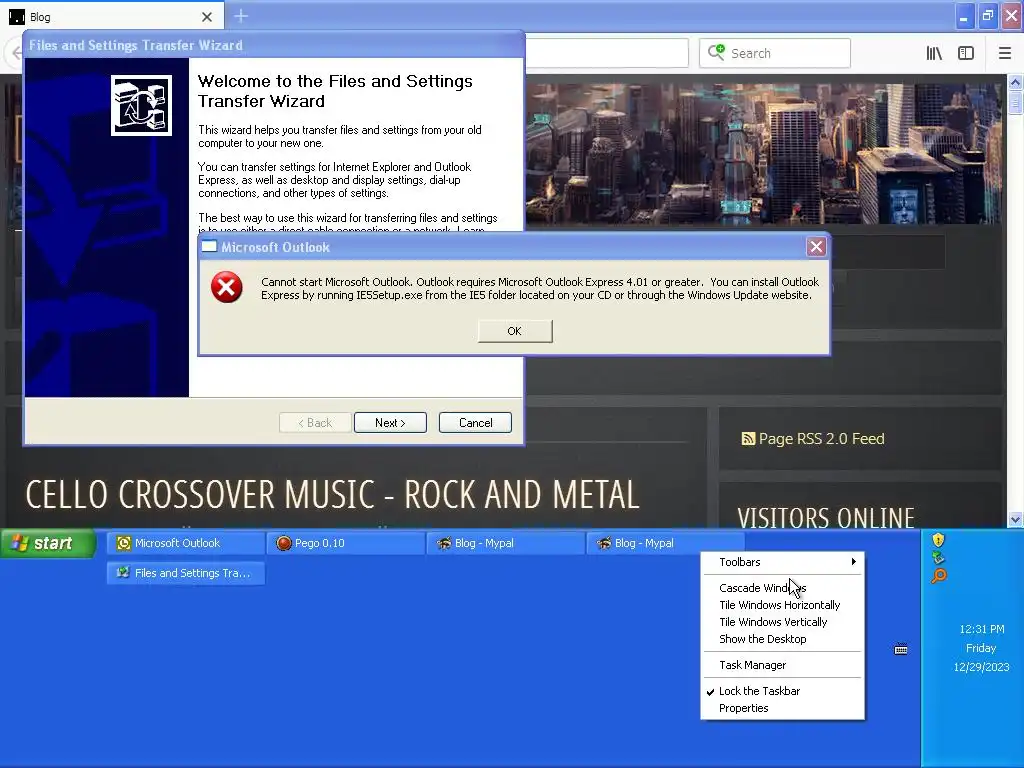Click the system clock showing 12:31 PM
1024x768 pixels.
click(982, 630)
